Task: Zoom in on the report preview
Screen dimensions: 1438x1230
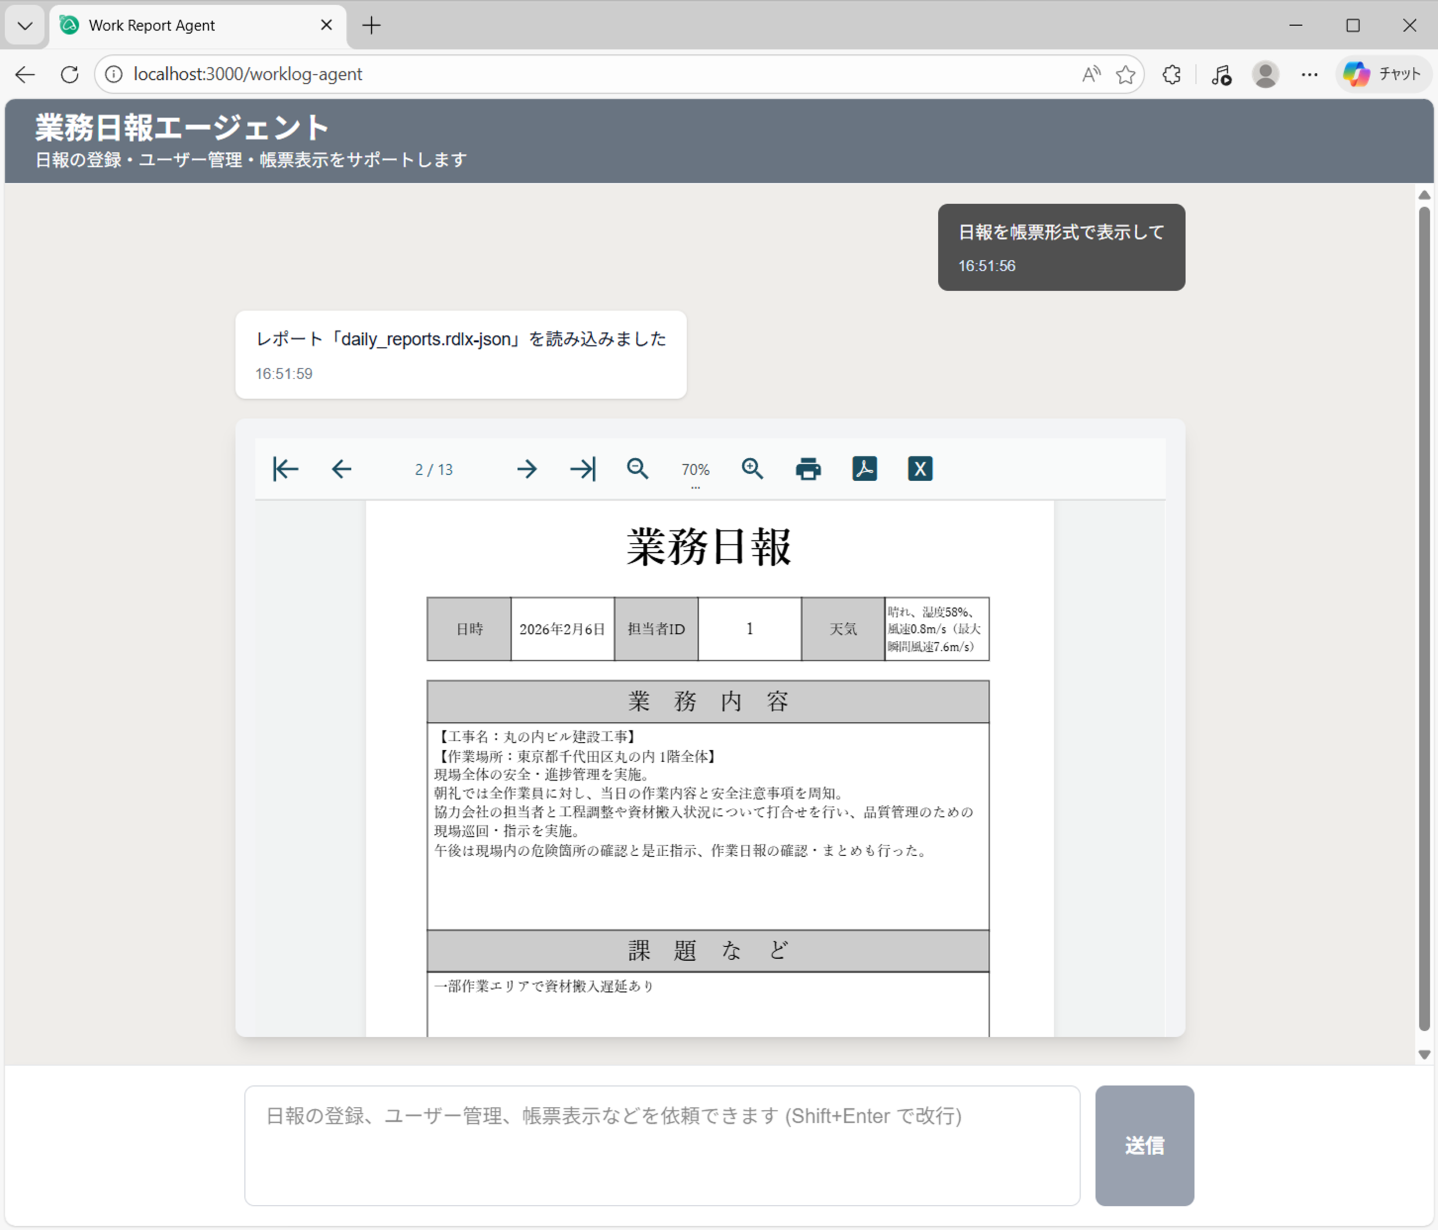Action: (x=753, y=468)
